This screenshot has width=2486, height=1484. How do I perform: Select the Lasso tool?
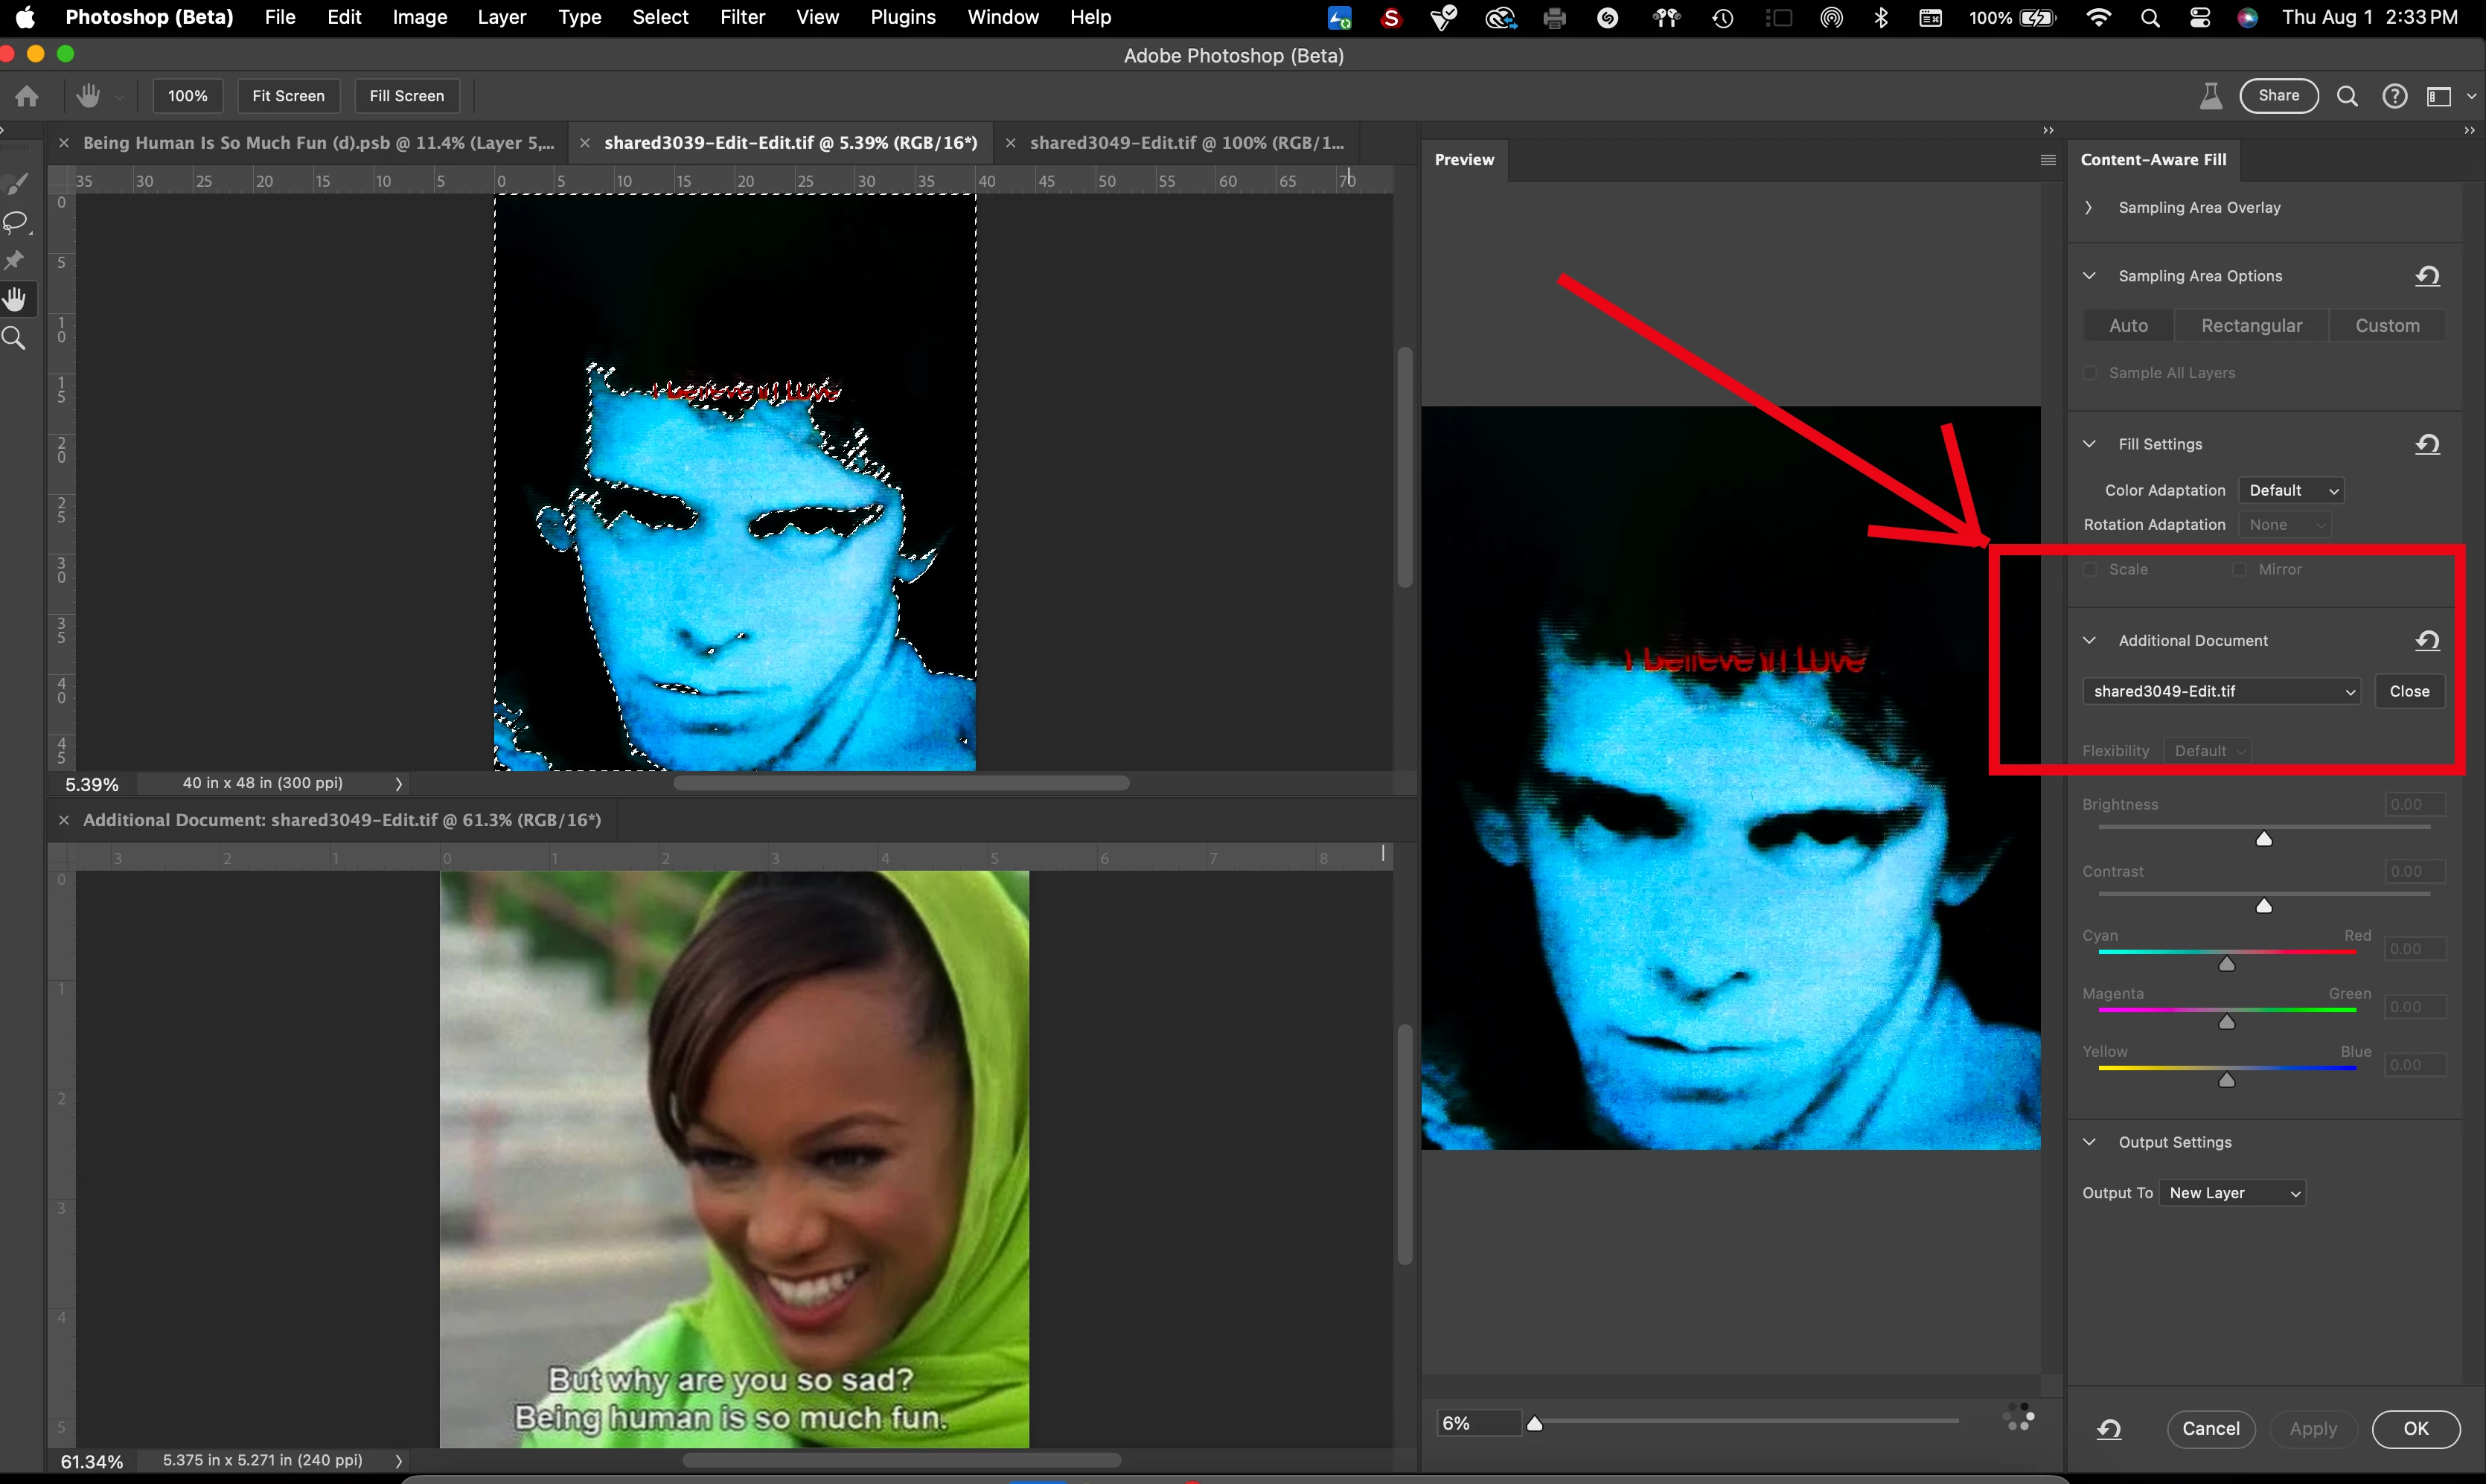tap(16, 222)
